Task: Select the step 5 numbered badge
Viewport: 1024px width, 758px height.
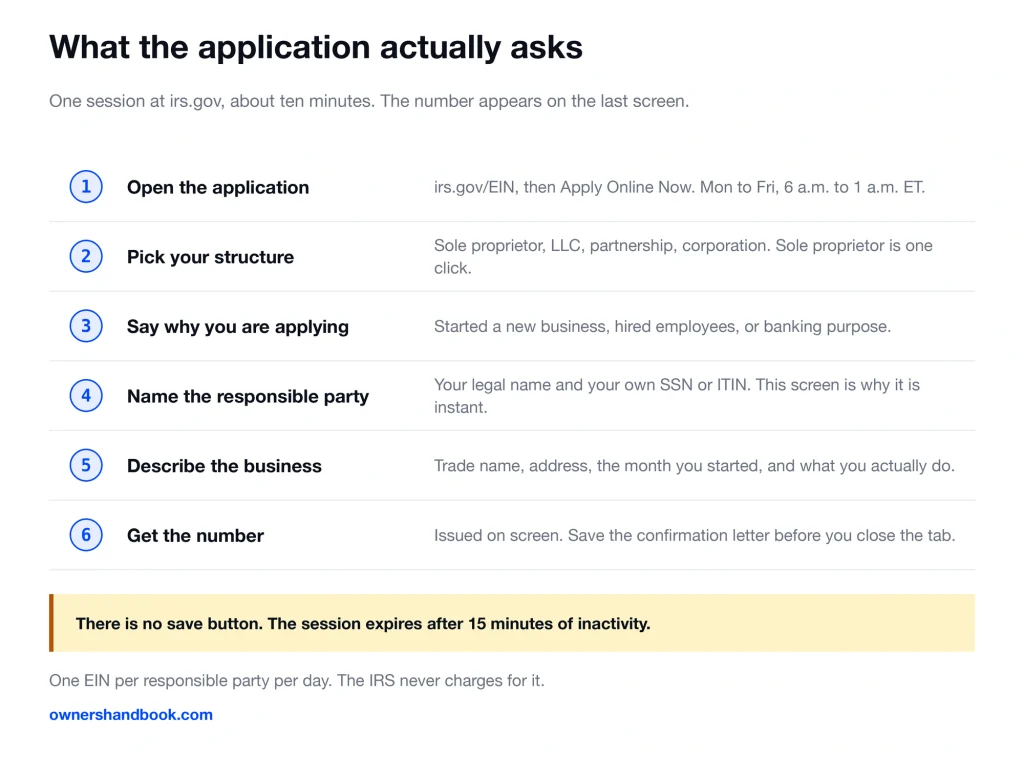Action: 86,466
